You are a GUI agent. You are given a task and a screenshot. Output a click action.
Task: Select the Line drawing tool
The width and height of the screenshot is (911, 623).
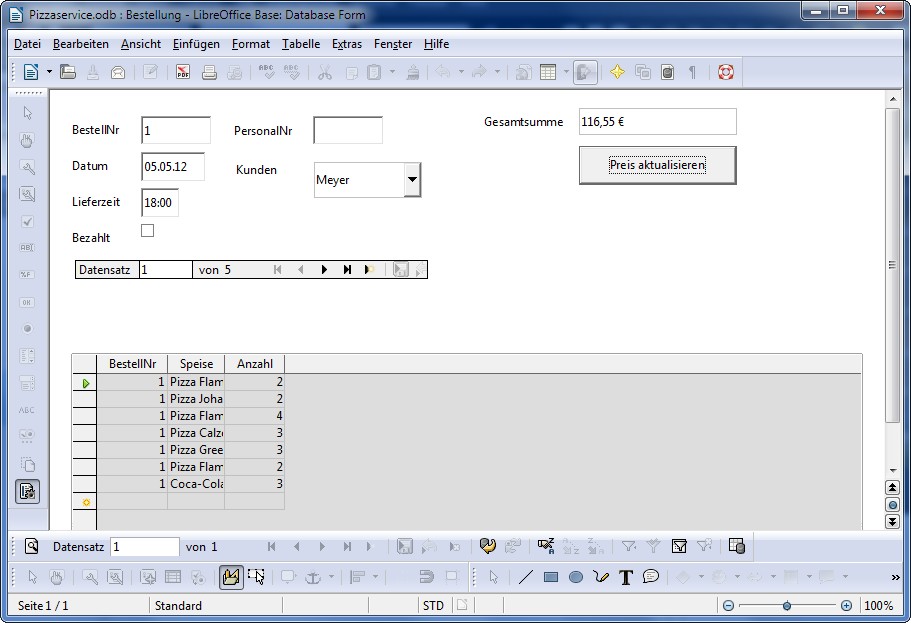coord(526,577)
